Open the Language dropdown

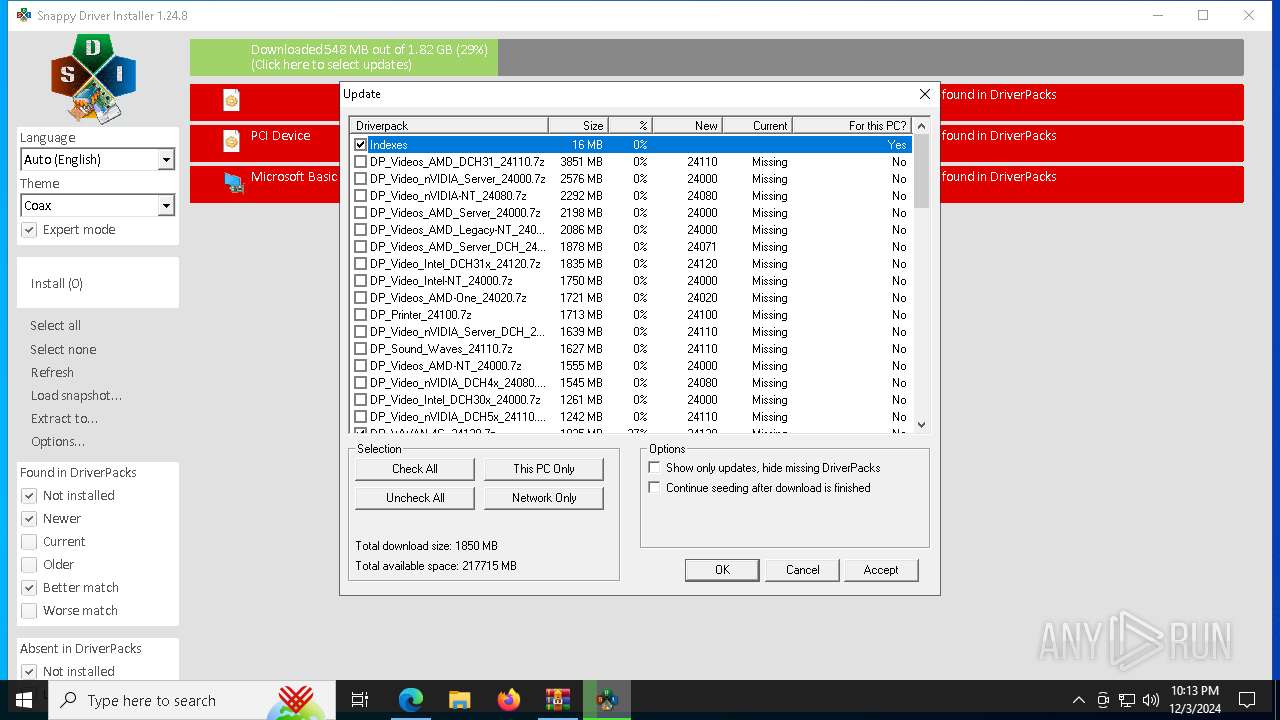pos(97,160)
